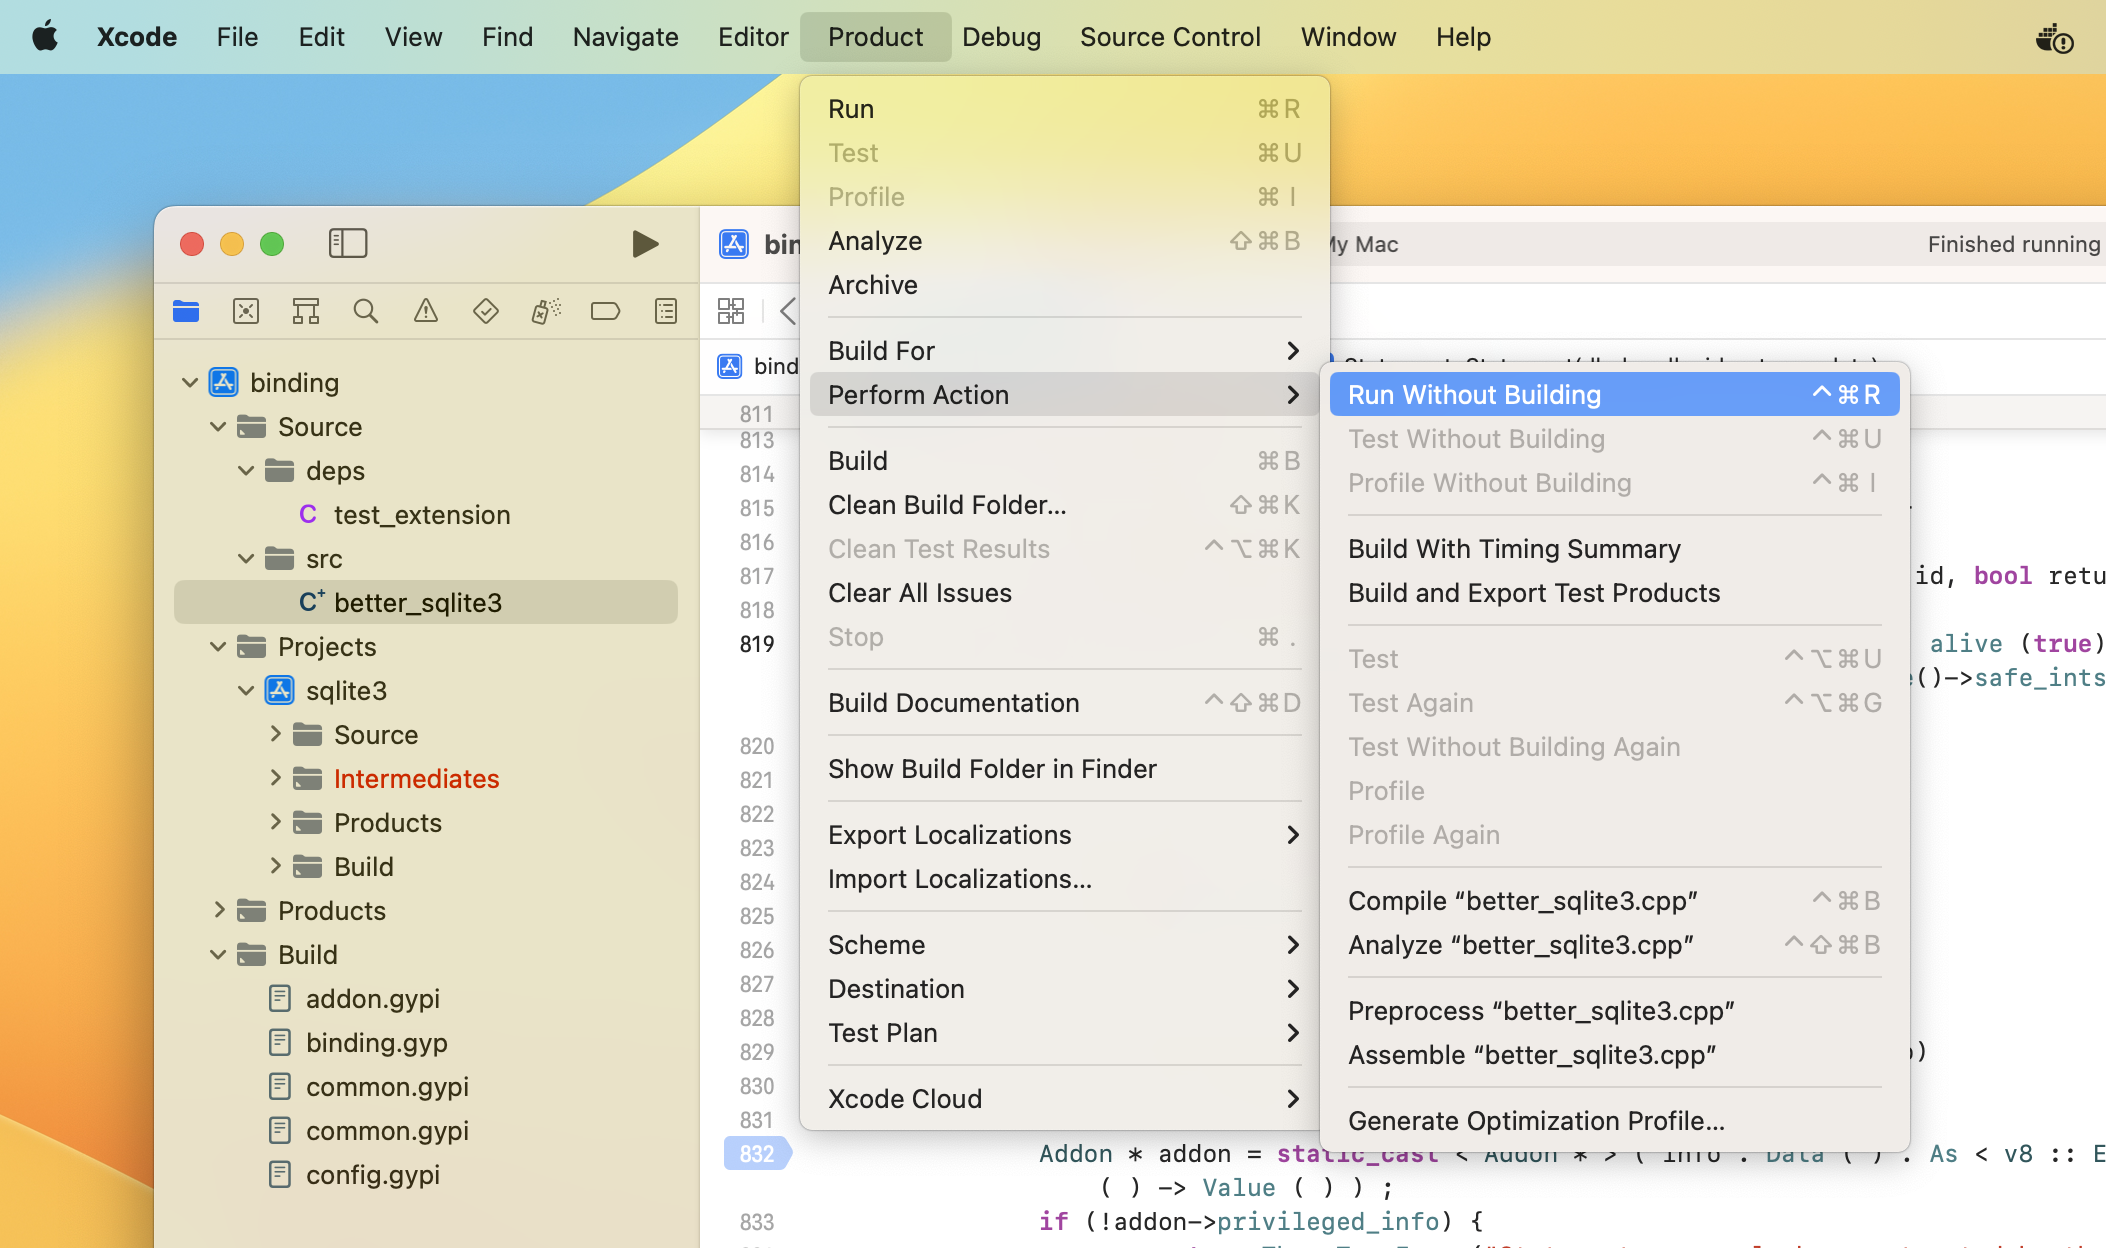The image size is (2106, 1248).
Task: Select binding.gyp file in navigator
Action: 376,1043
